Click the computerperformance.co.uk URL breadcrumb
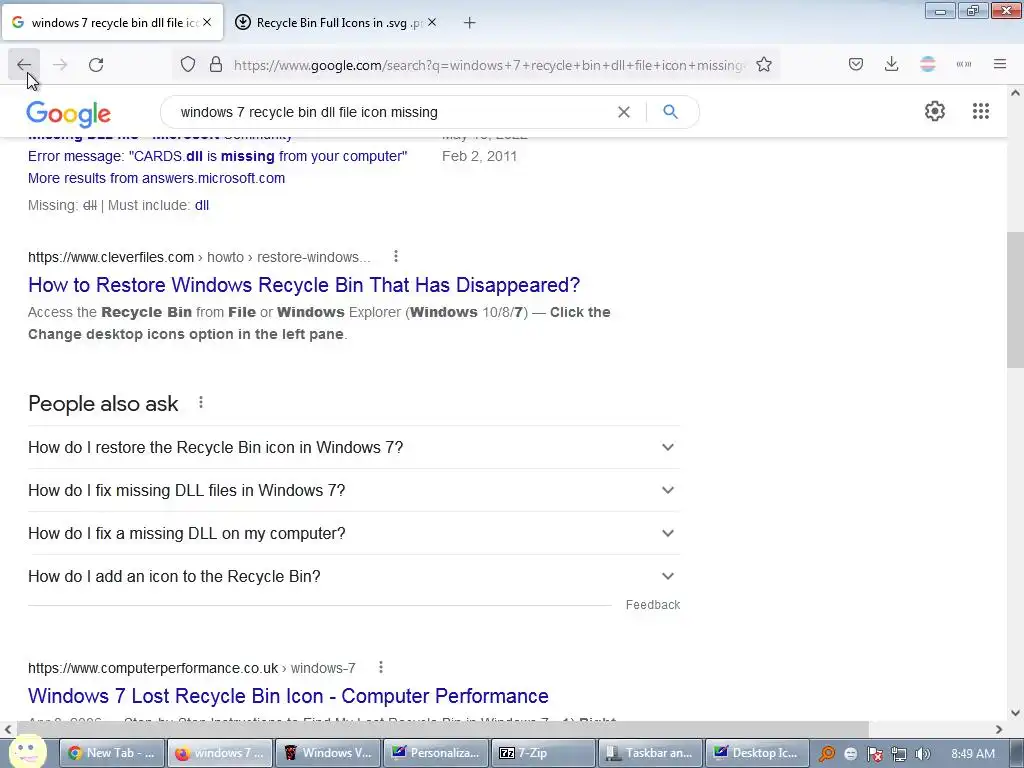 click(191, 668)
